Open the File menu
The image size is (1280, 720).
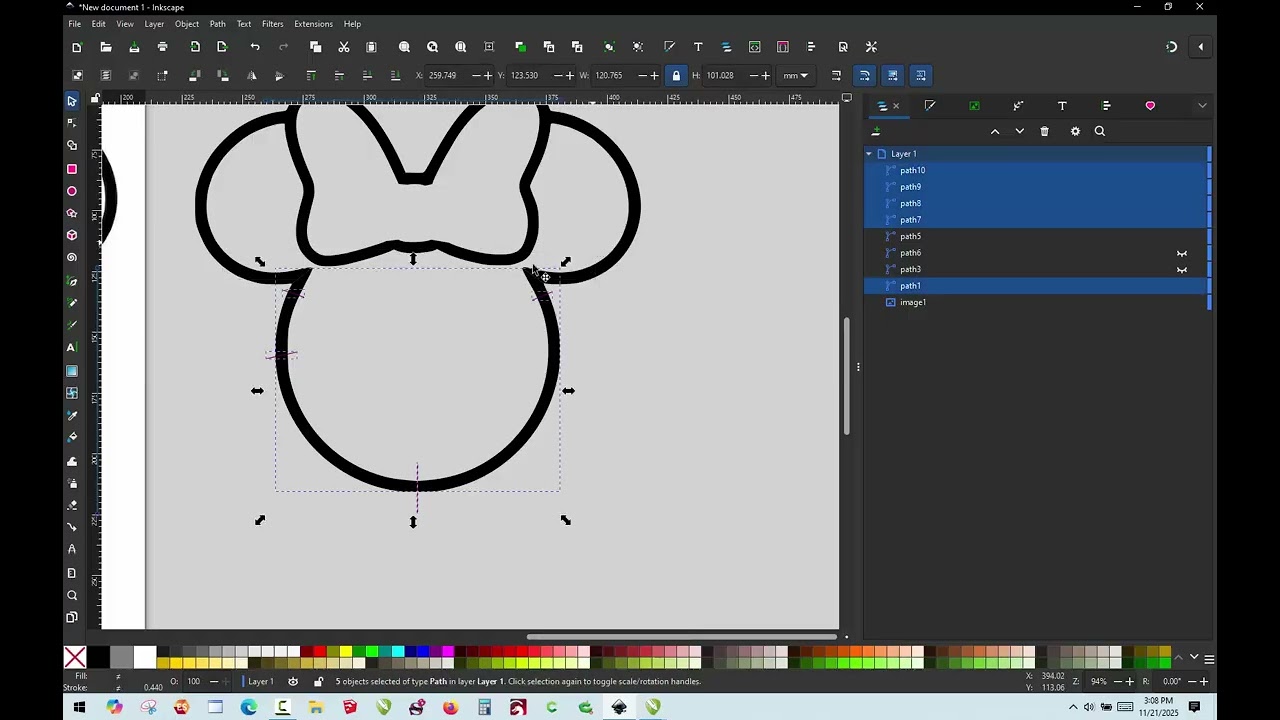pyautogui.click(x=74, y=24)
